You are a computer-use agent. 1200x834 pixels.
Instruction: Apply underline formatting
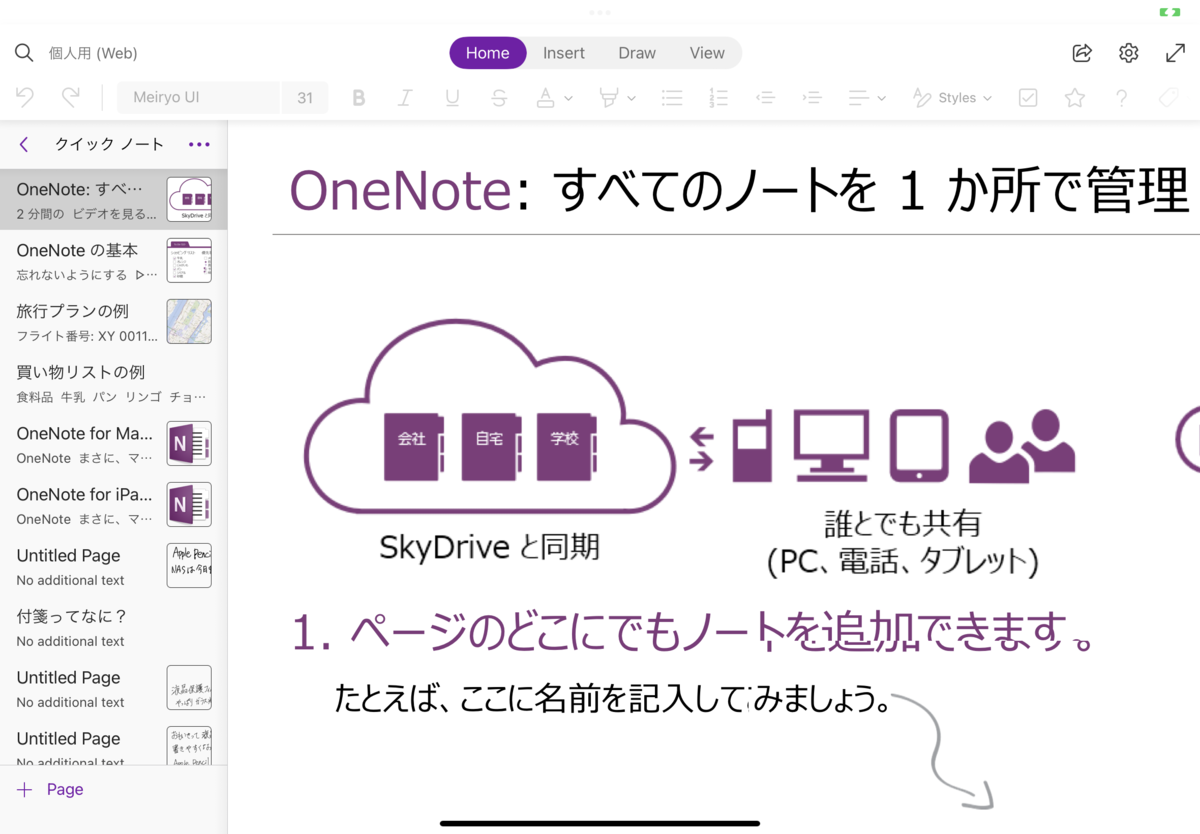pos(452,97)
